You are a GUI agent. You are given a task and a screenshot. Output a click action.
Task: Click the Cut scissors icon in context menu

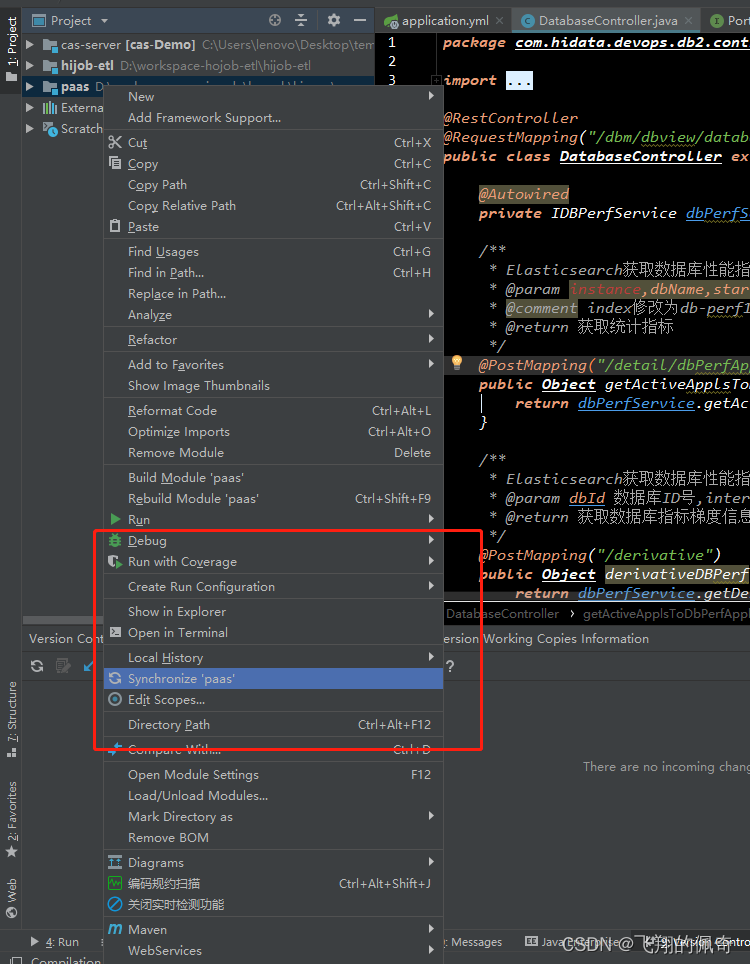[115, 143]
